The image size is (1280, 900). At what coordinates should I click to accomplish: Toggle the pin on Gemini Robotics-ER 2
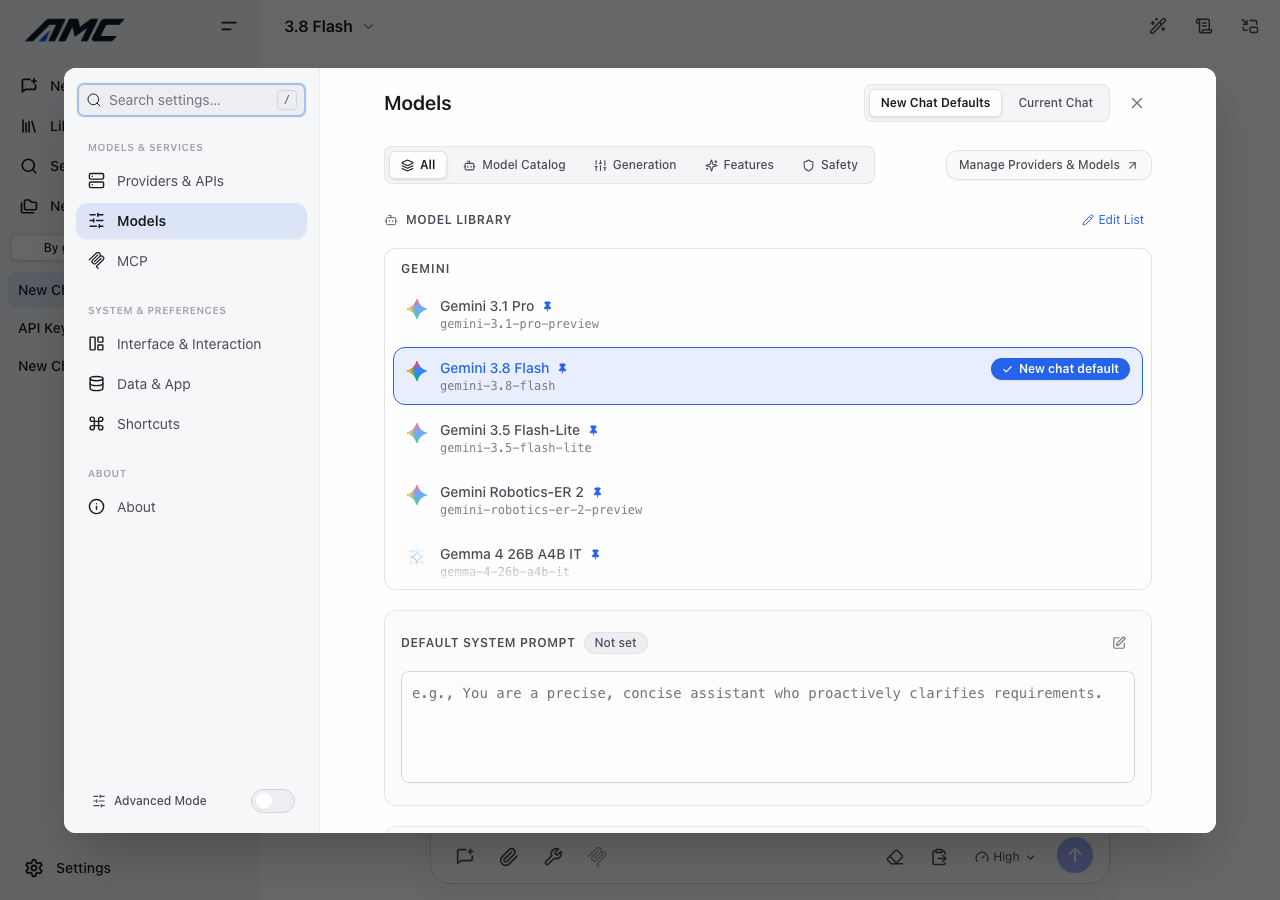[597, 492]
